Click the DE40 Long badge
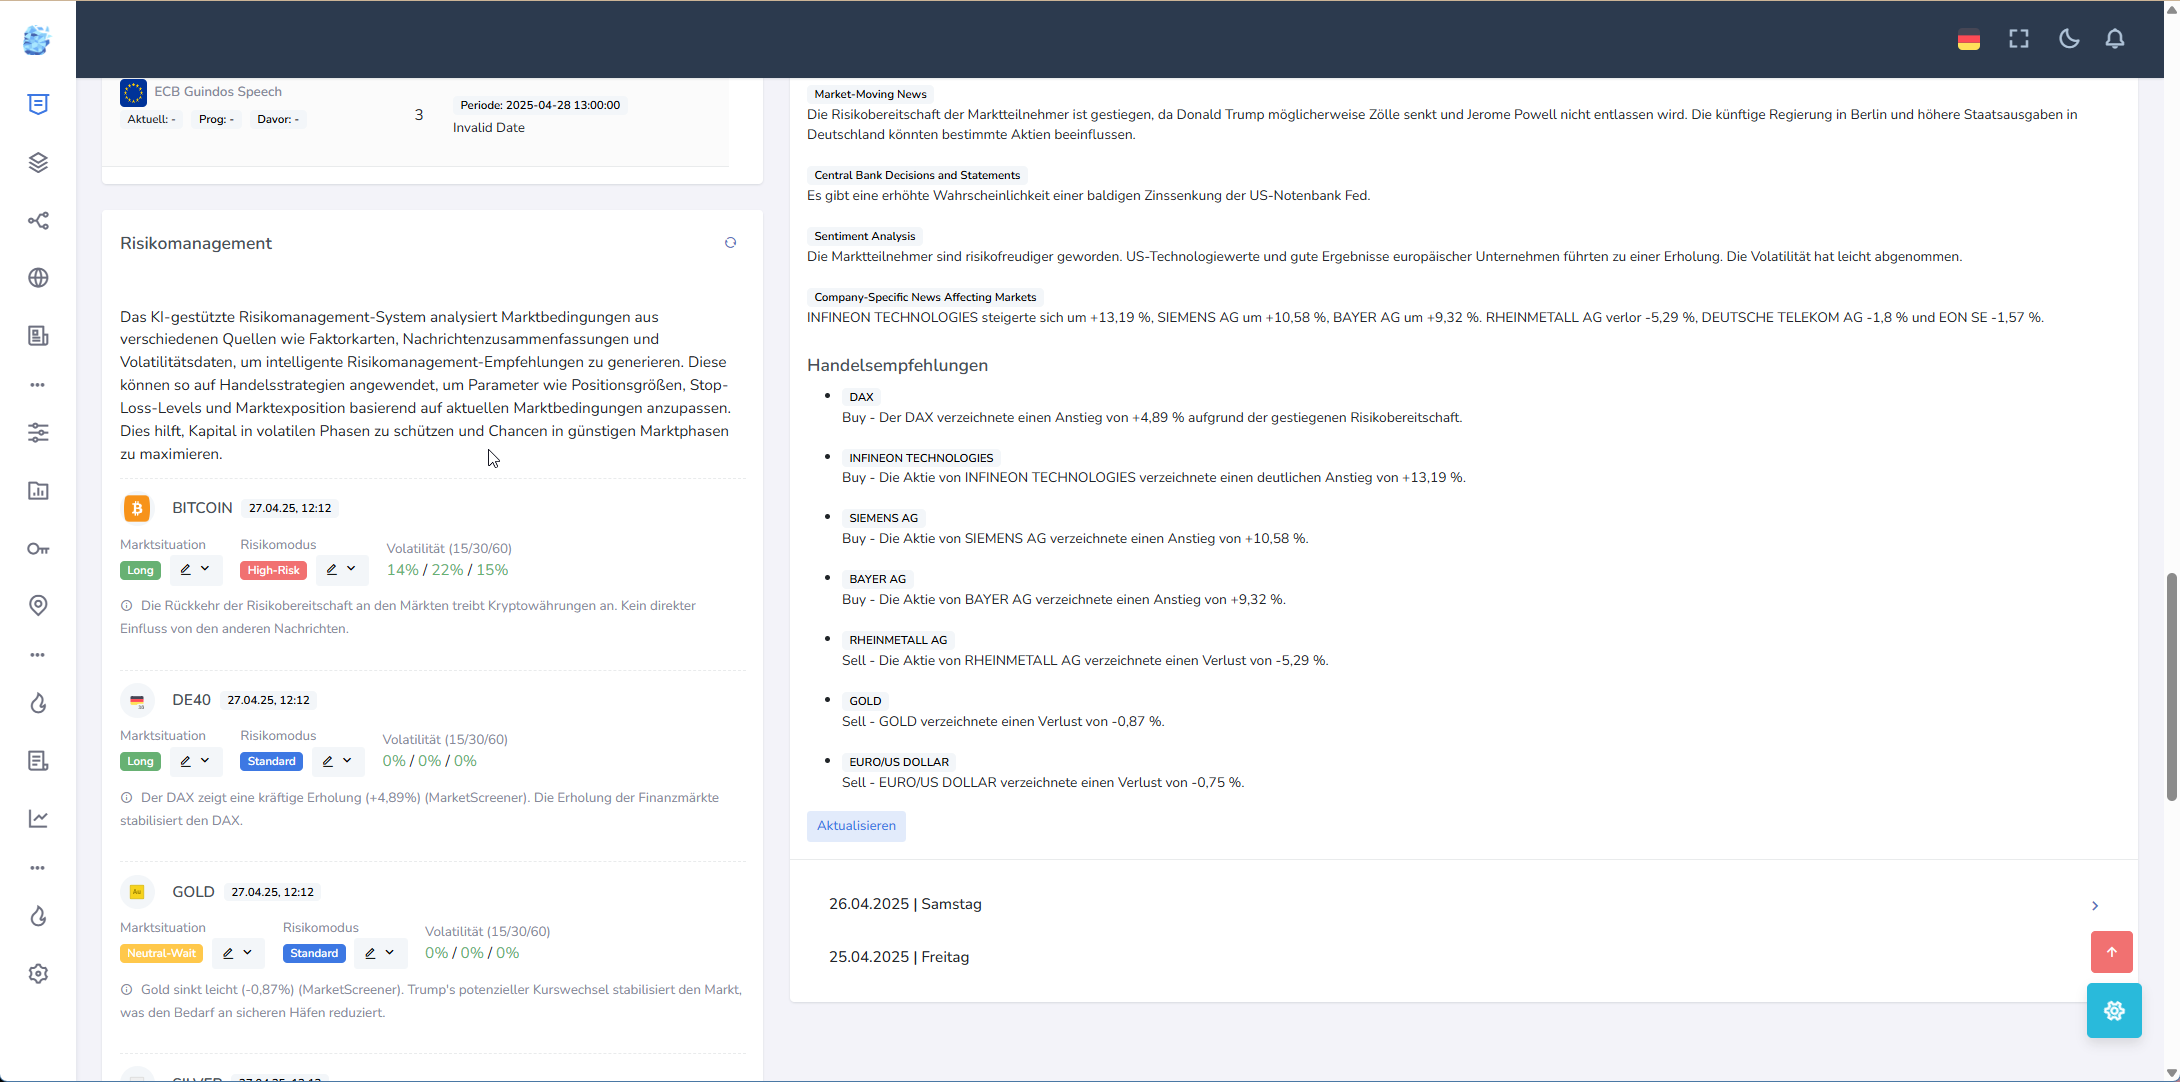This screenshot has height=1082, width=2180. pyautogui.click(x=141, y=761)
